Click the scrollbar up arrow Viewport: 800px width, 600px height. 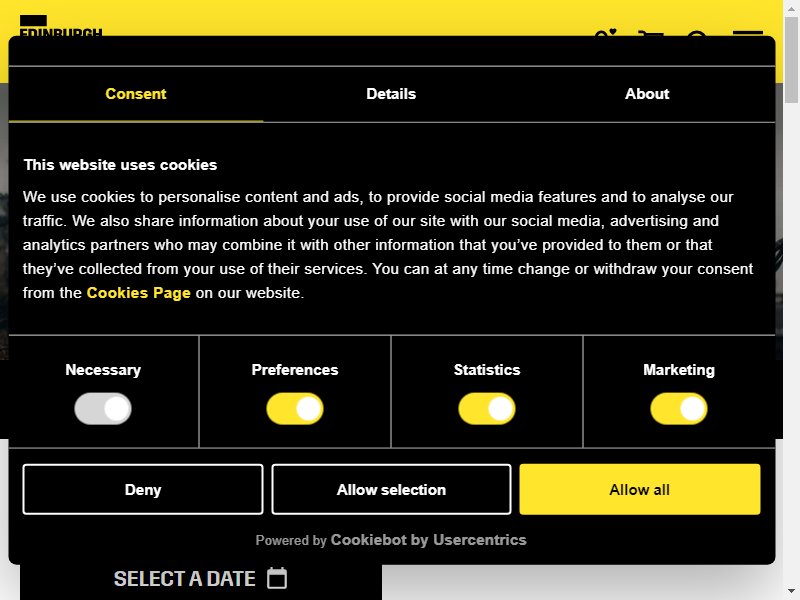[x=791, y=8]
